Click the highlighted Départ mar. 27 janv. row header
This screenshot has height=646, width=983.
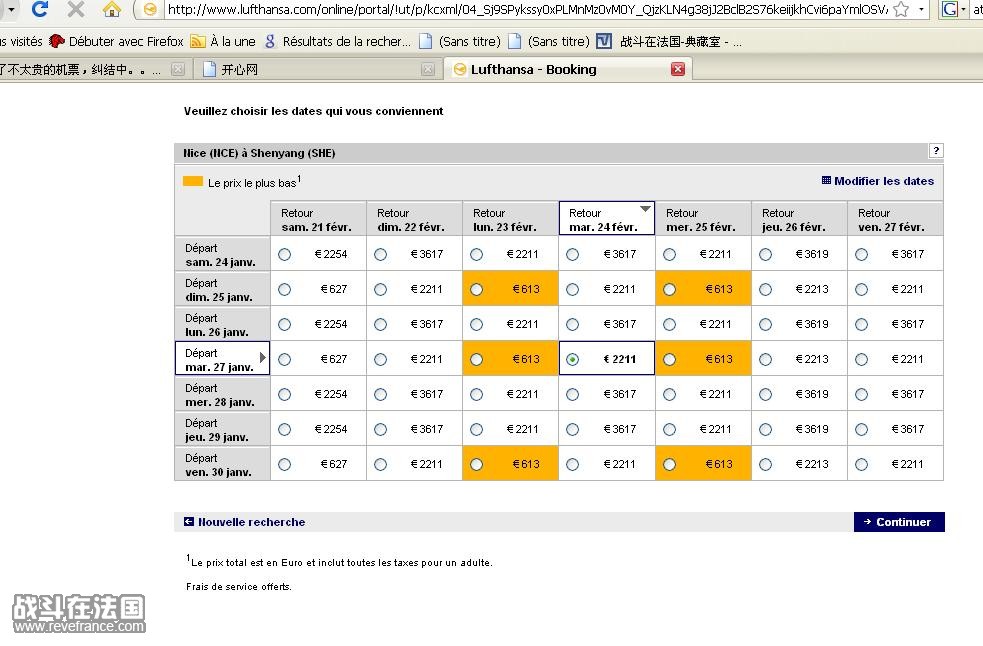click(223, 359)
